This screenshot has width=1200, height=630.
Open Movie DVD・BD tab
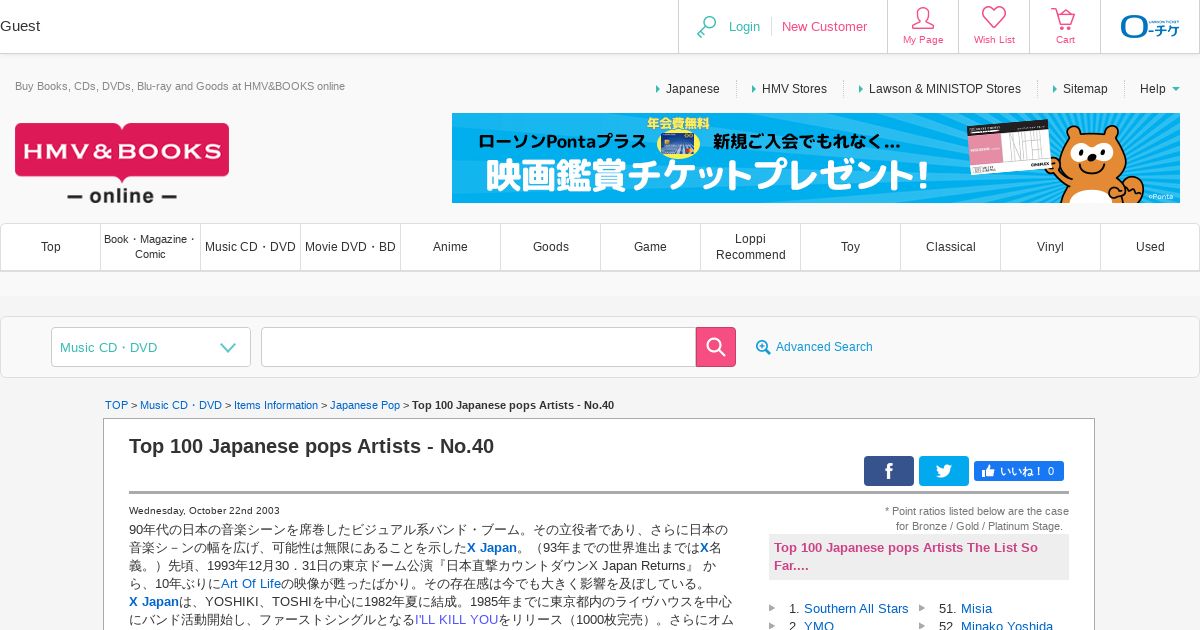coord(351,247)
